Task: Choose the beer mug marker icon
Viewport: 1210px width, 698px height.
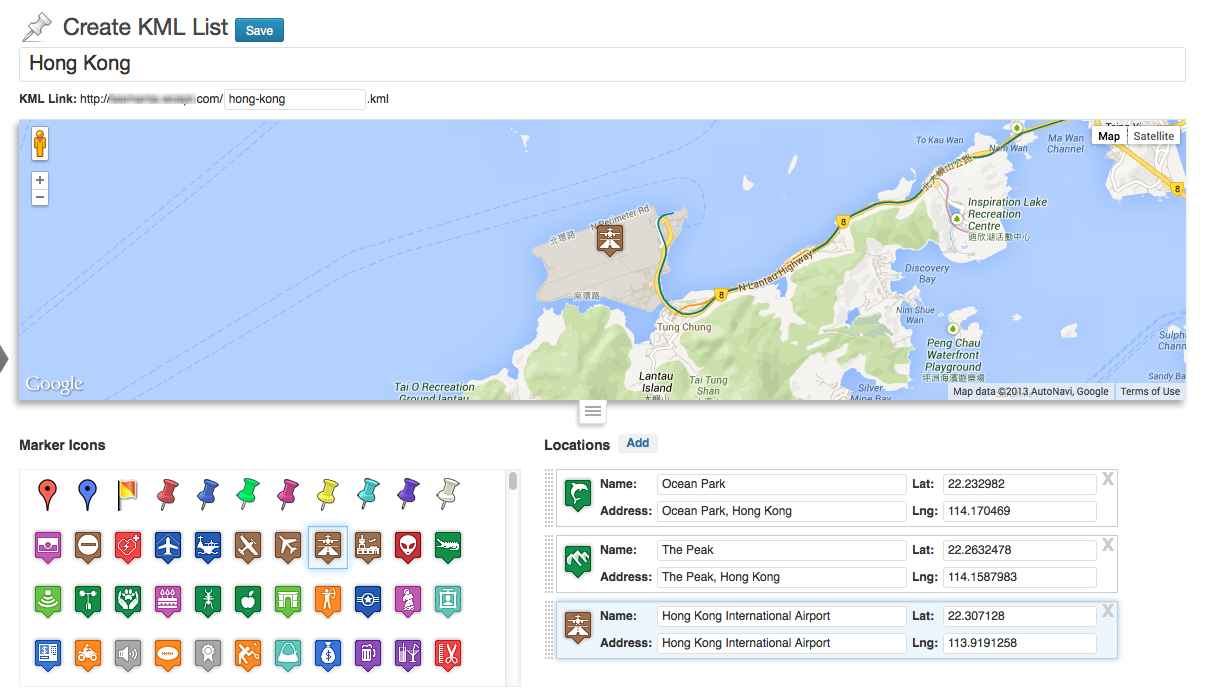Action: (368, 655)
